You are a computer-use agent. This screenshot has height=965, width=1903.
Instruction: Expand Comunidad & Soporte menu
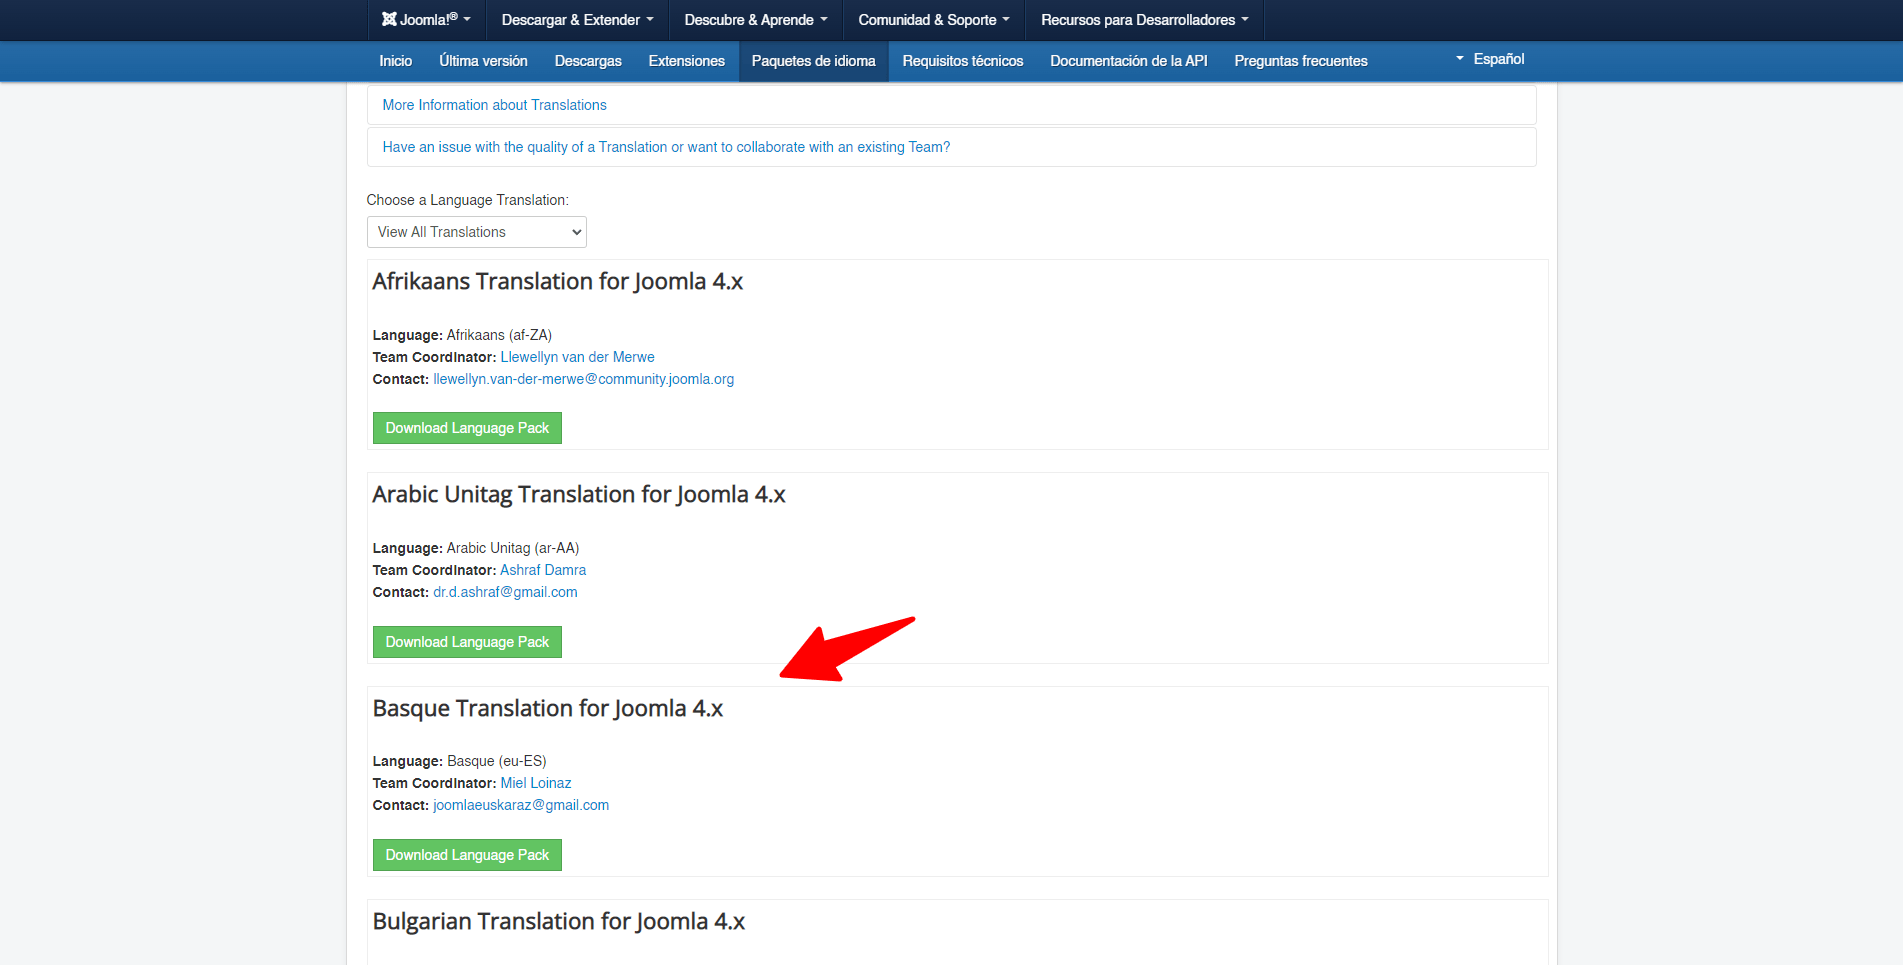pos(934,20)
